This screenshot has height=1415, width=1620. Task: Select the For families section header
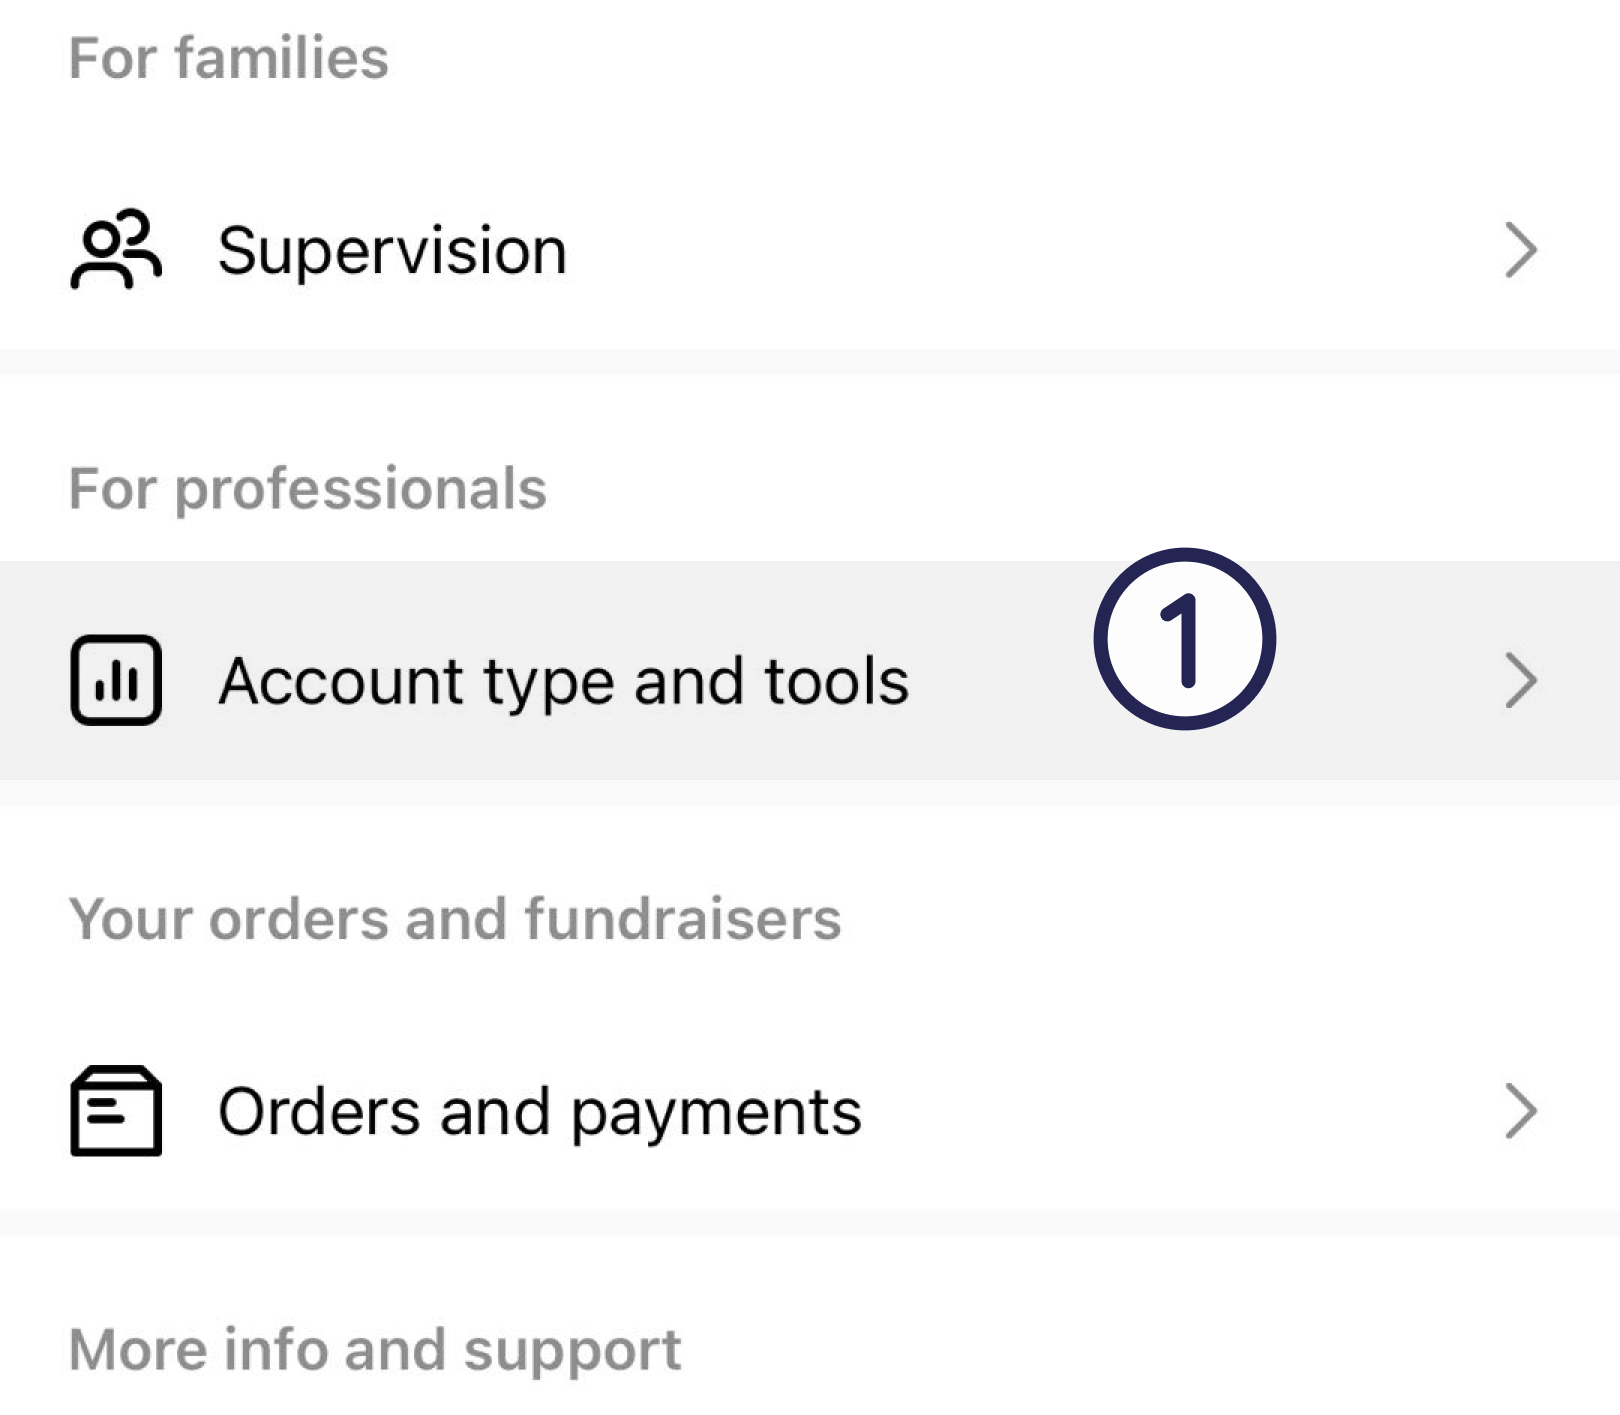(x=229, y=57)
